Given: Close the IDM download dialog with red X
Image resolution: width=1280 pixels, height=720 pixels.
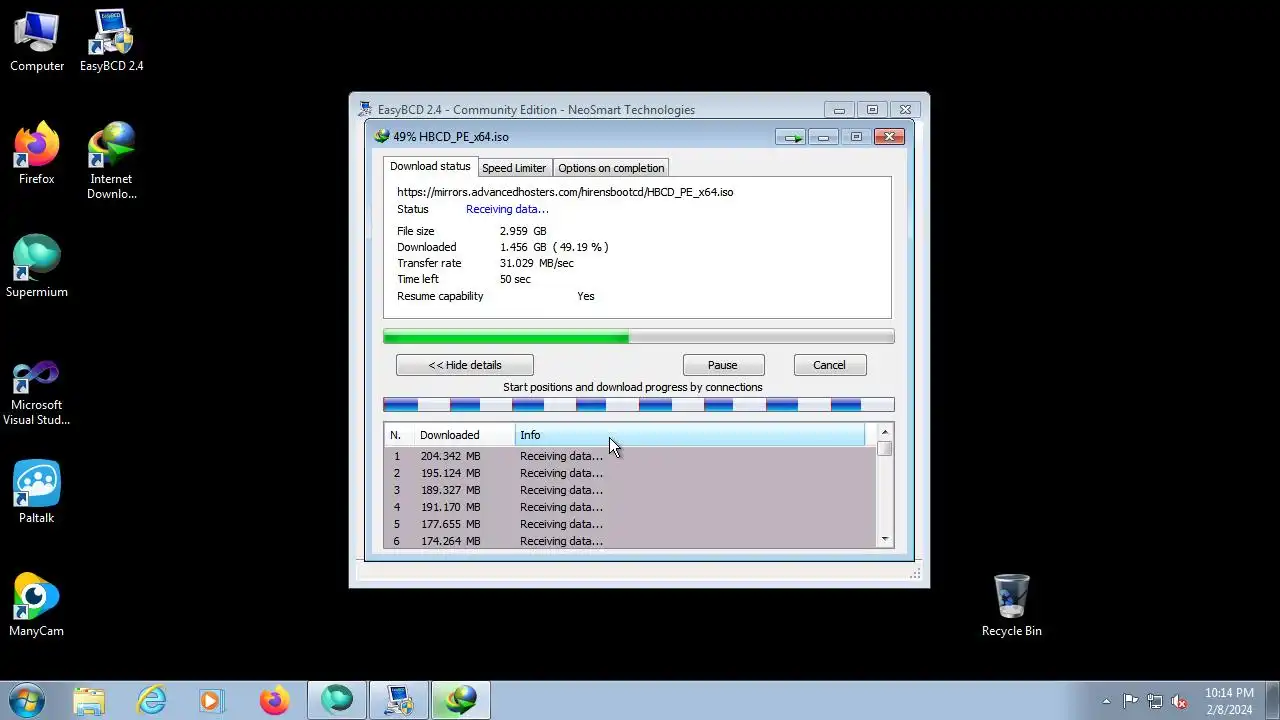Looking at the screenshot, I should (889, 137).
